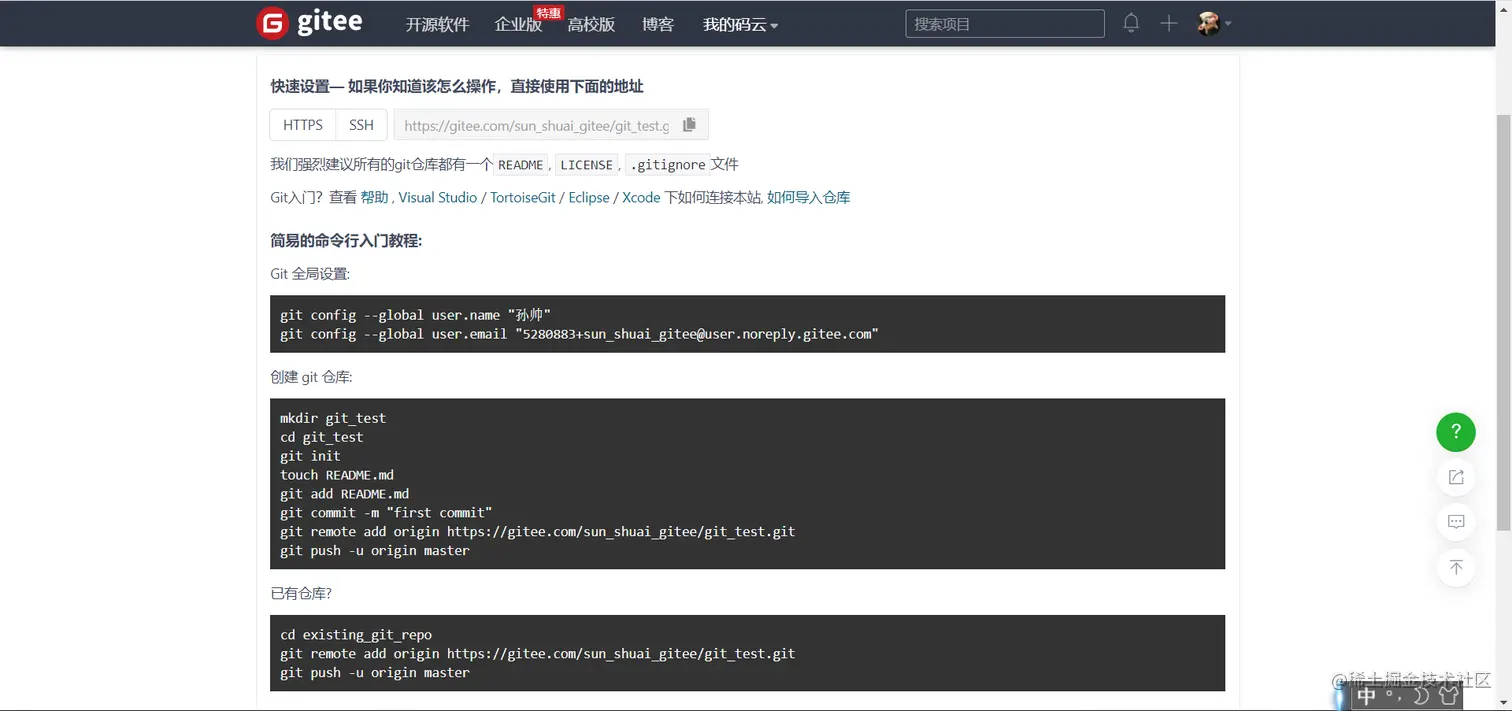Click the git add README.md line
This screenshot has width=1512, height=711.
pyautogui.click(x=345, y=494)
